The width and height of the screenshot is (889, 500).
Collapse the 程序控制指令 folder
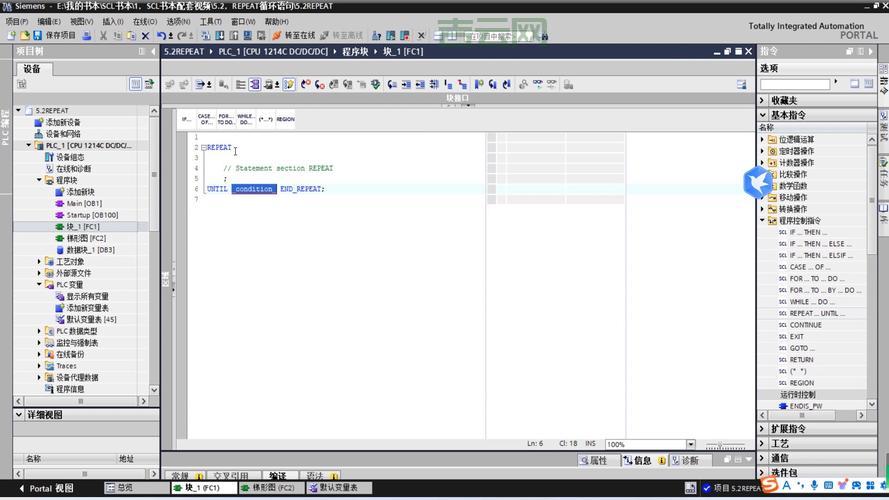click(x=763, y=220)
